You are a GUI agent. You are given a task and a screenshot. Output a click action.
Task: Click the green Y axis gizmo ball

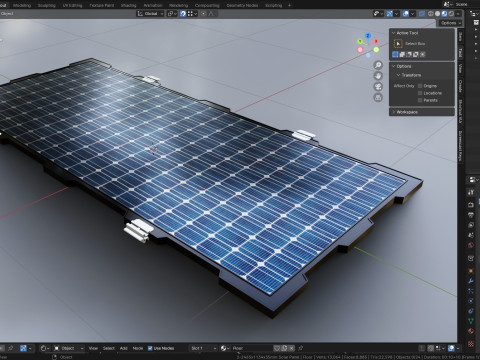point(360,41)
